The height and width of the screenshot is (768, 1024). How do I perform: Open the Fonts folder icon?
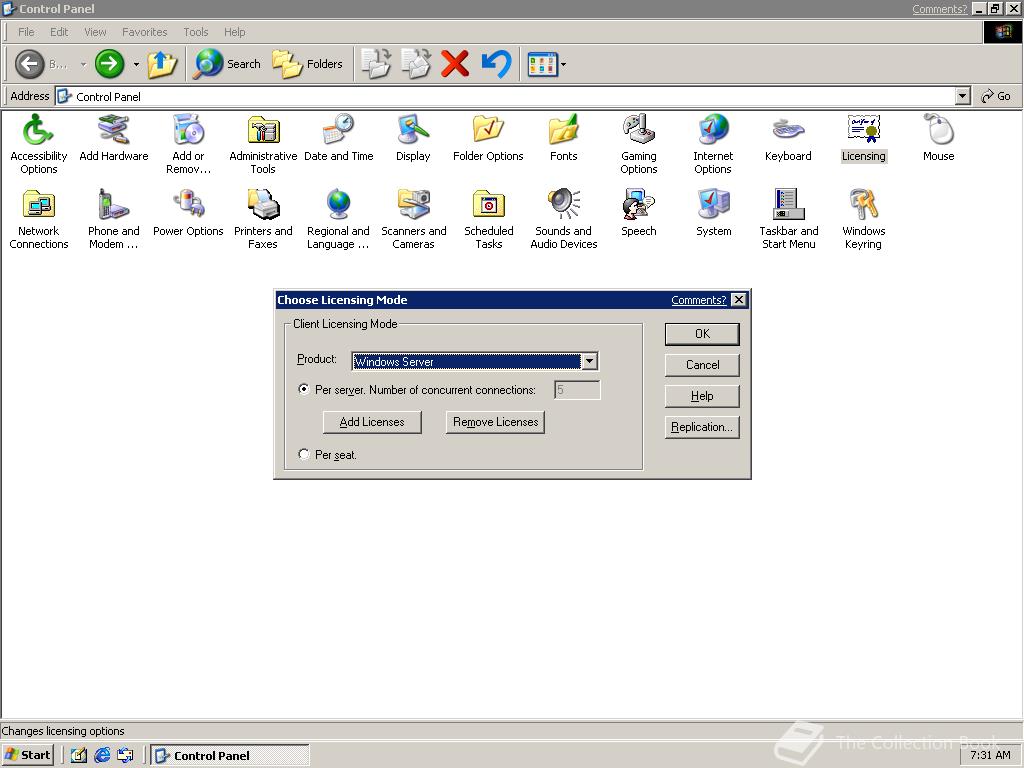(564, 138)
